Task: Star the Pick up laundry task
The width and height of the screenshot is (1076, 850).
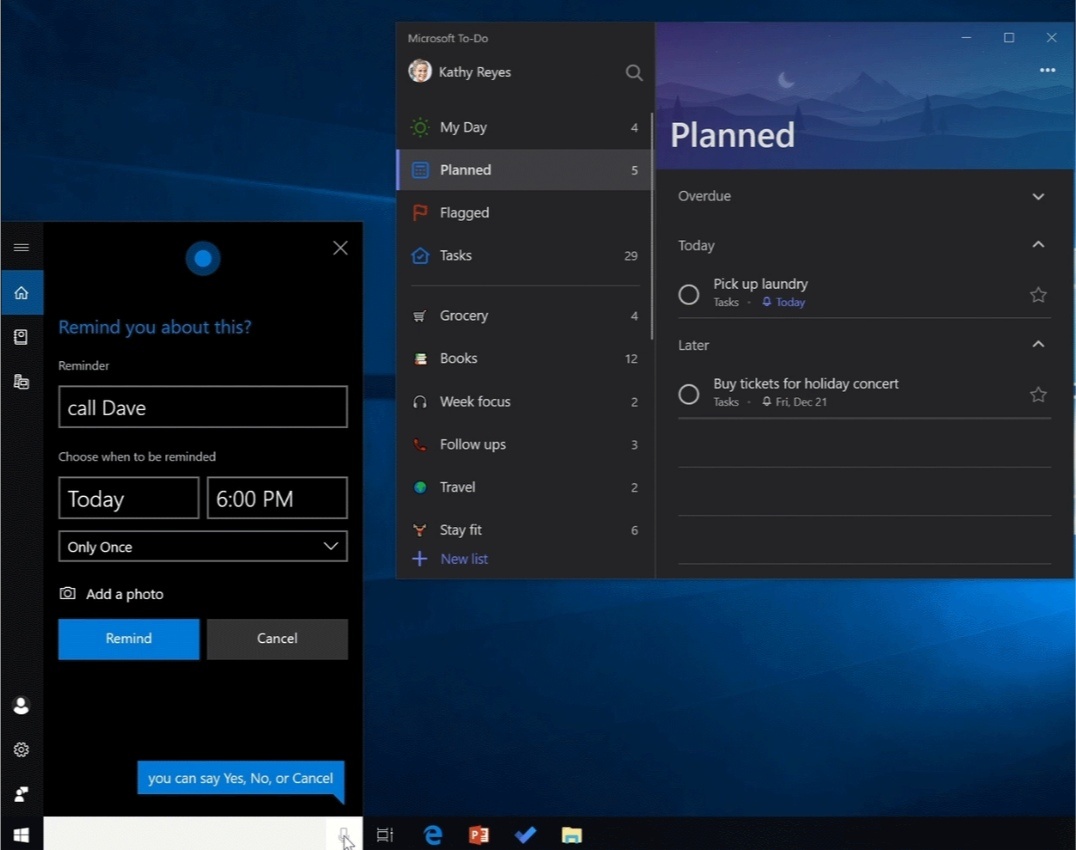Action: click(1038, 295)
